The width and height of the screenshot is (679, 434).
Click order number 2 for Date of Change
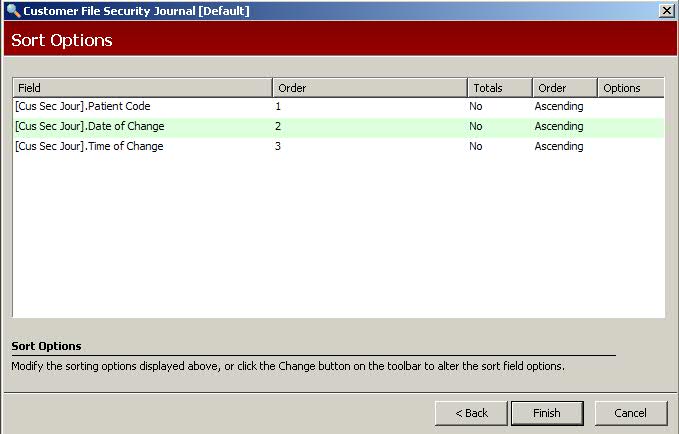[278, 127]
